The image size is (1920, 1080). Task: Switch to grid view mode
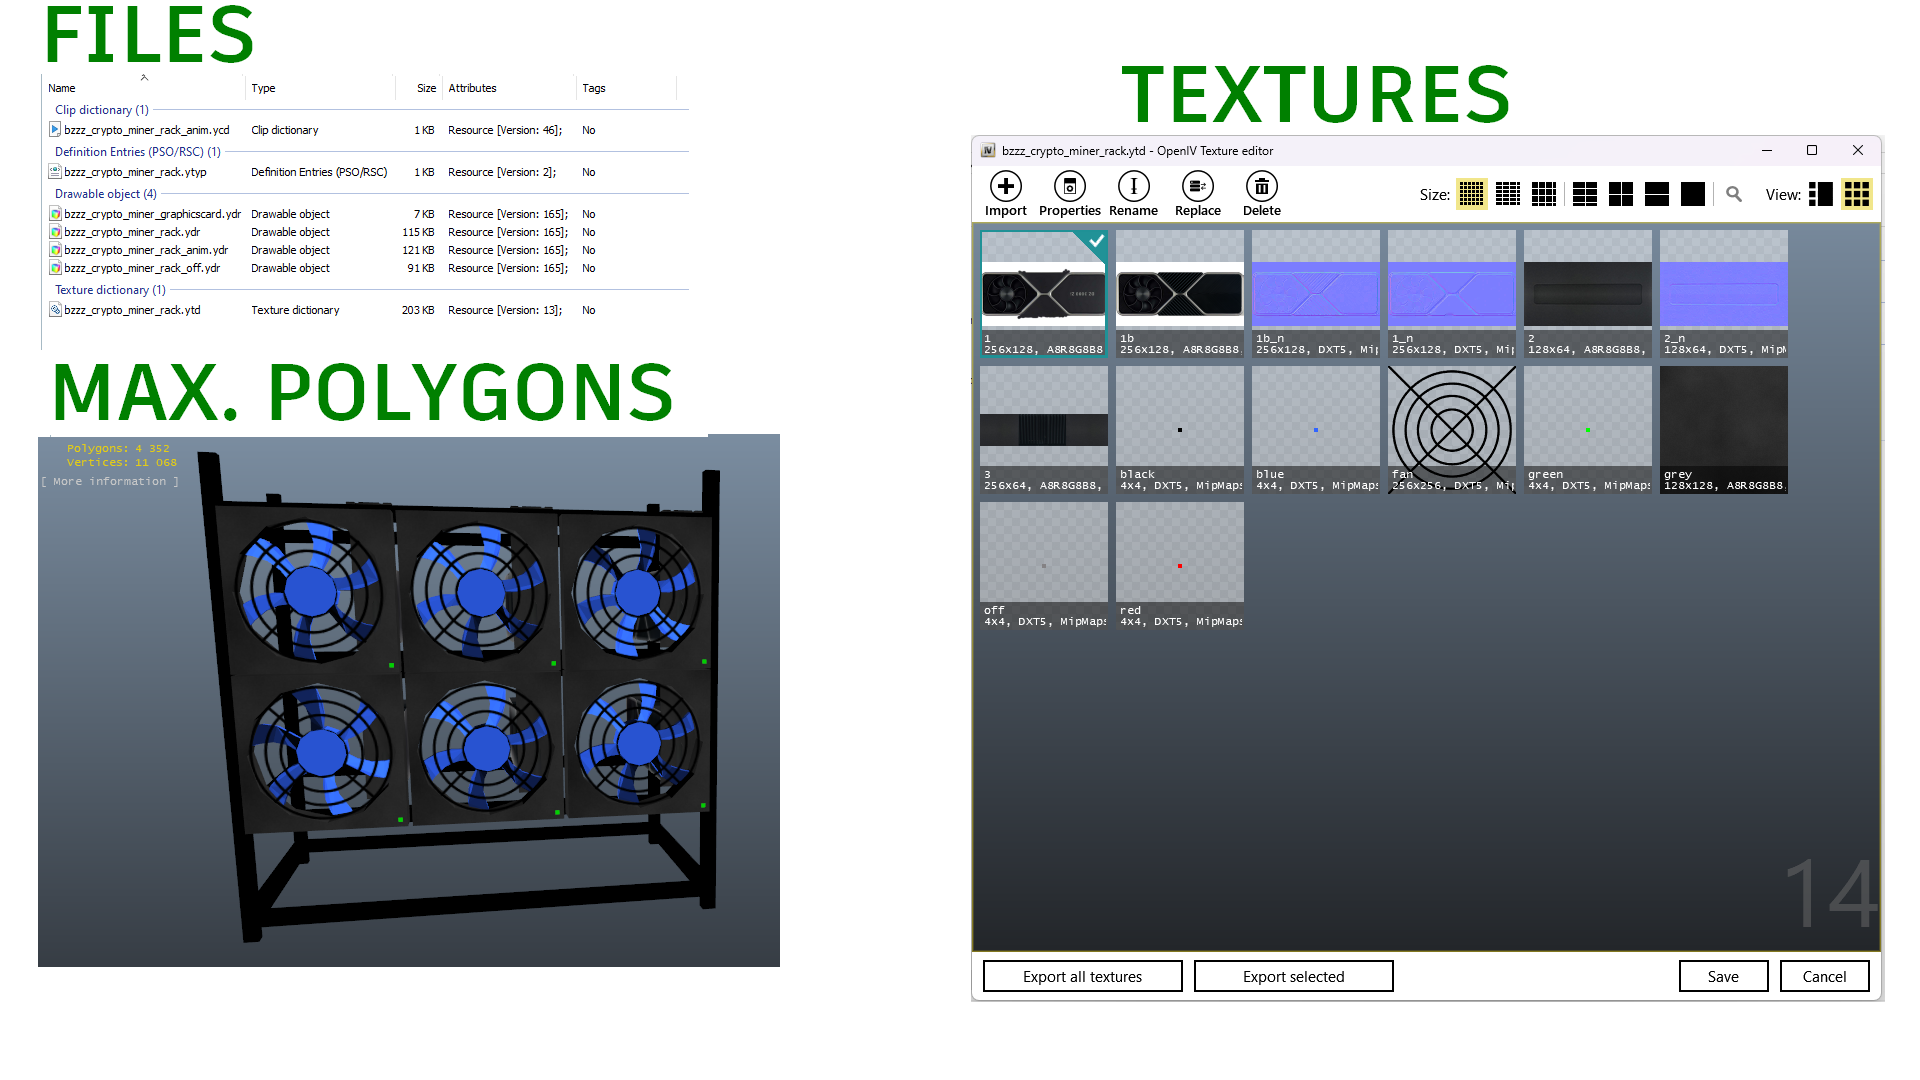(1857, 194)
